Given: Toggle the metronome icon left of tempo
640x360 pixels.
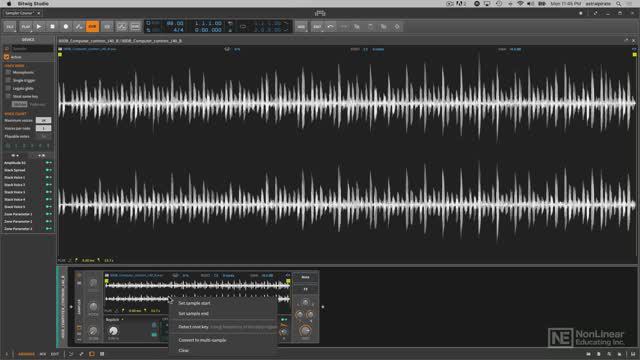Looking at the screenshot, I should 149,23.
